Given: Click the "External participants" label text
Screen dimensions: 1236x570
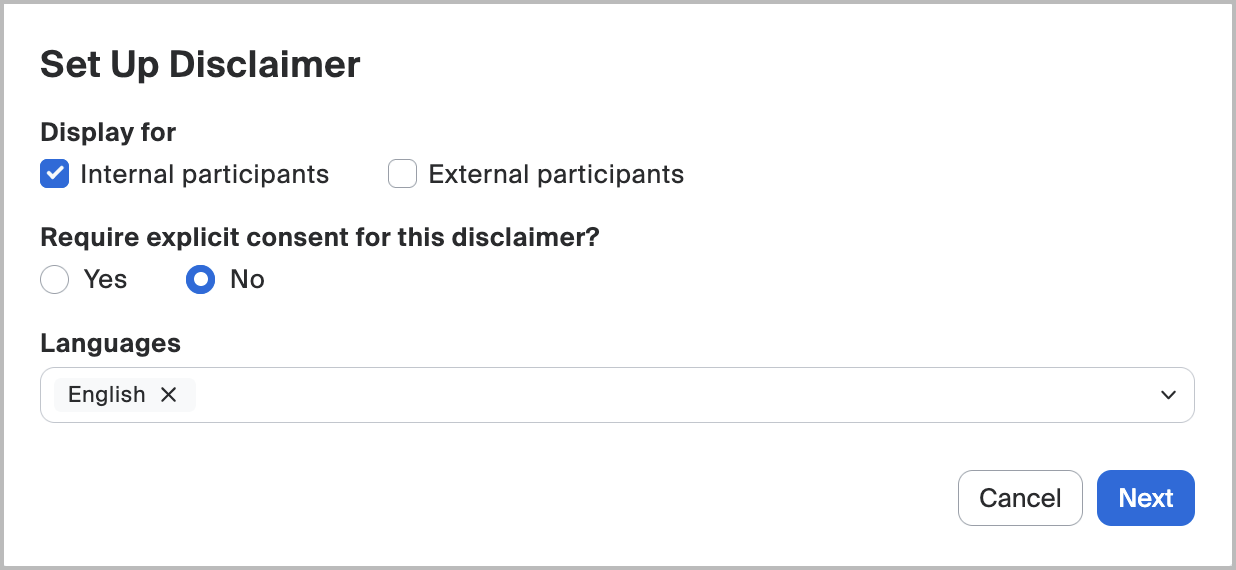Looking at the screenshot, I should [556, 174].
